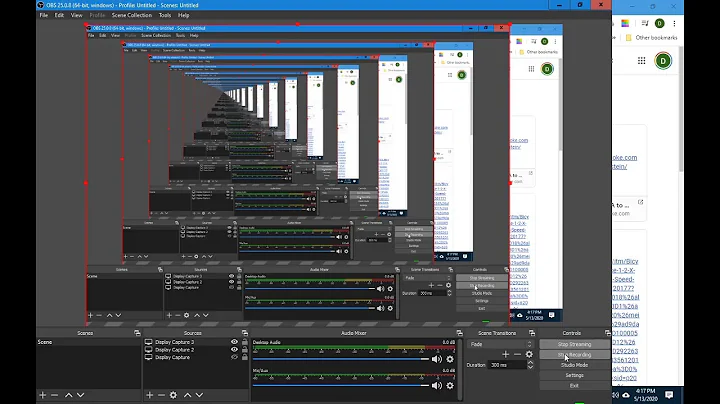Open transition properties gear in Scene Transitions

point(529,354)
